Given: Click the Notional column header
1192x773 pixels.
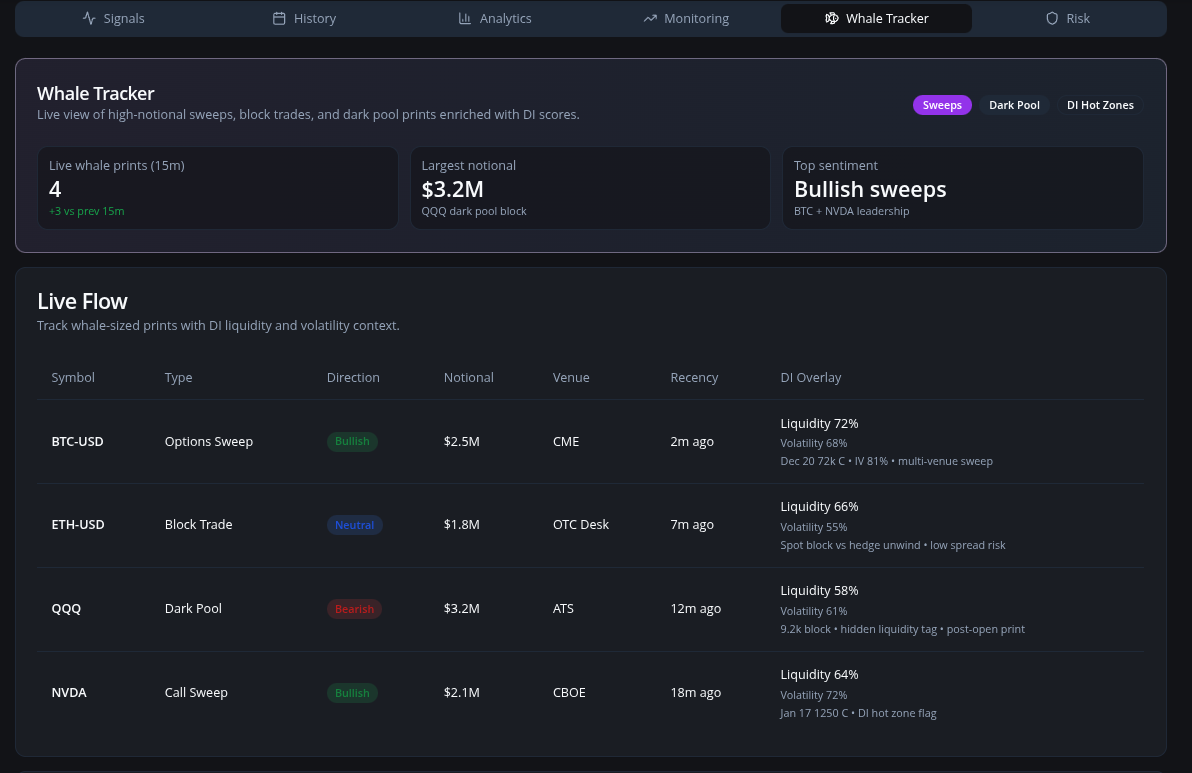Looking at the screenshot, I should (468, 377).
